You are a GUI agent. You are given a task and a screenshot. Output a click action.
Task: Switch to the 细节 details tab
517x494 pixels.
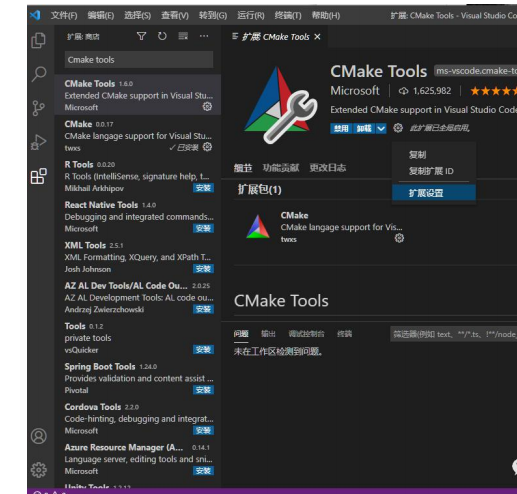(243, 168)
